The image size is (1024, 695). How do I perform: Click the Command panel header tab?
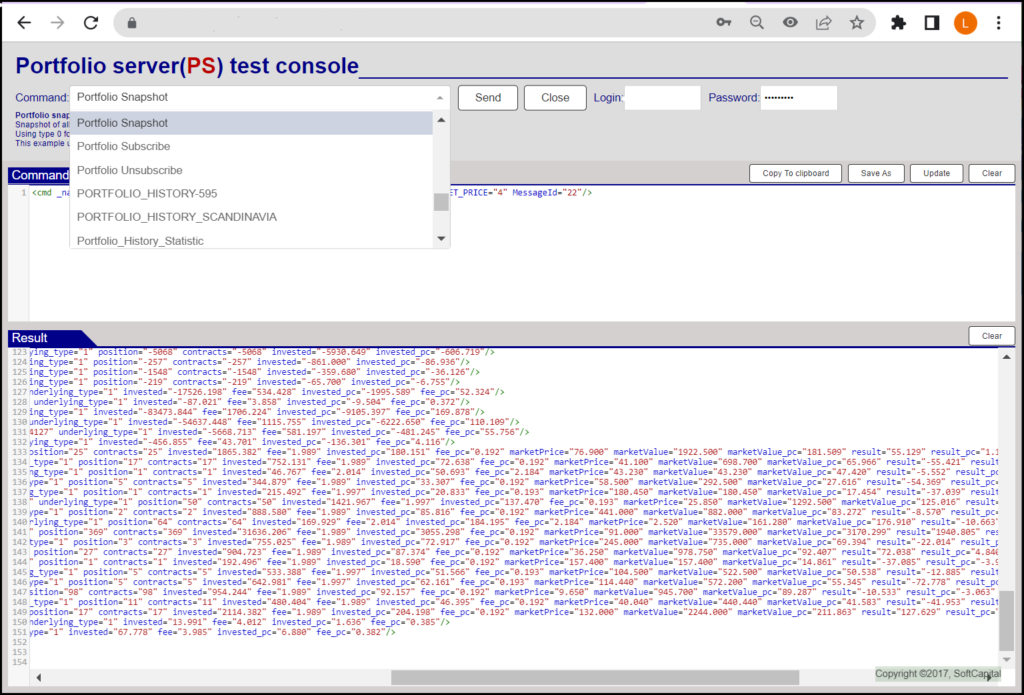point(39,175)
